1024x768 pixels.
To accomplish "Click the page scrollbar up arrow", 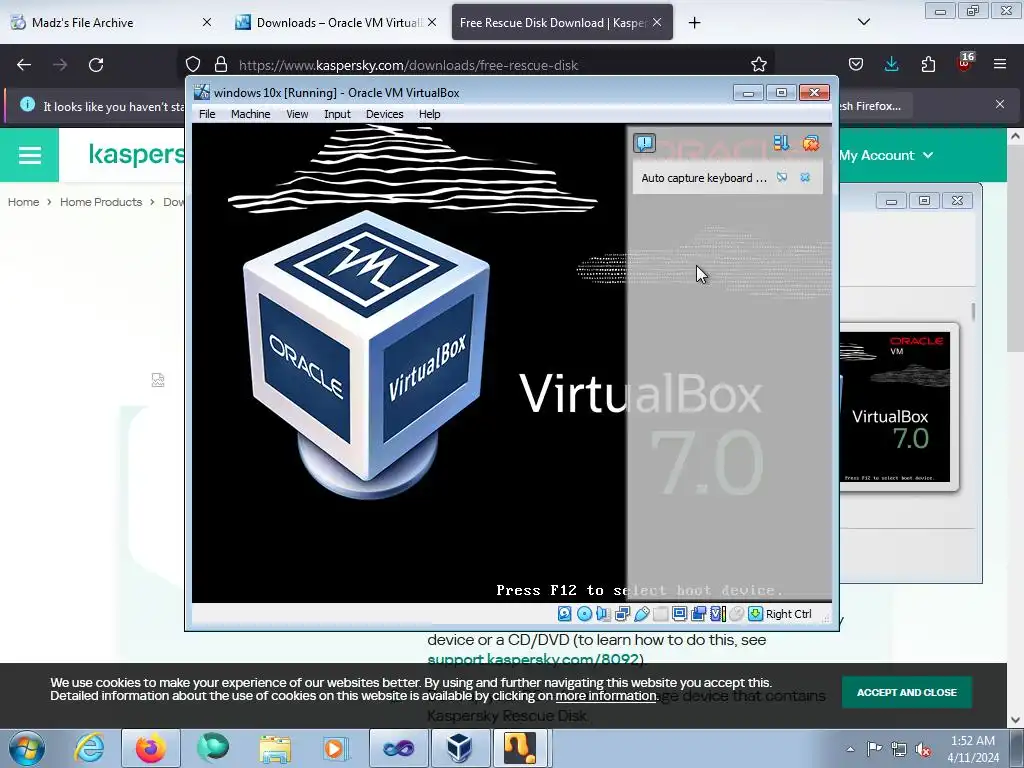I will coord(1014,136).
